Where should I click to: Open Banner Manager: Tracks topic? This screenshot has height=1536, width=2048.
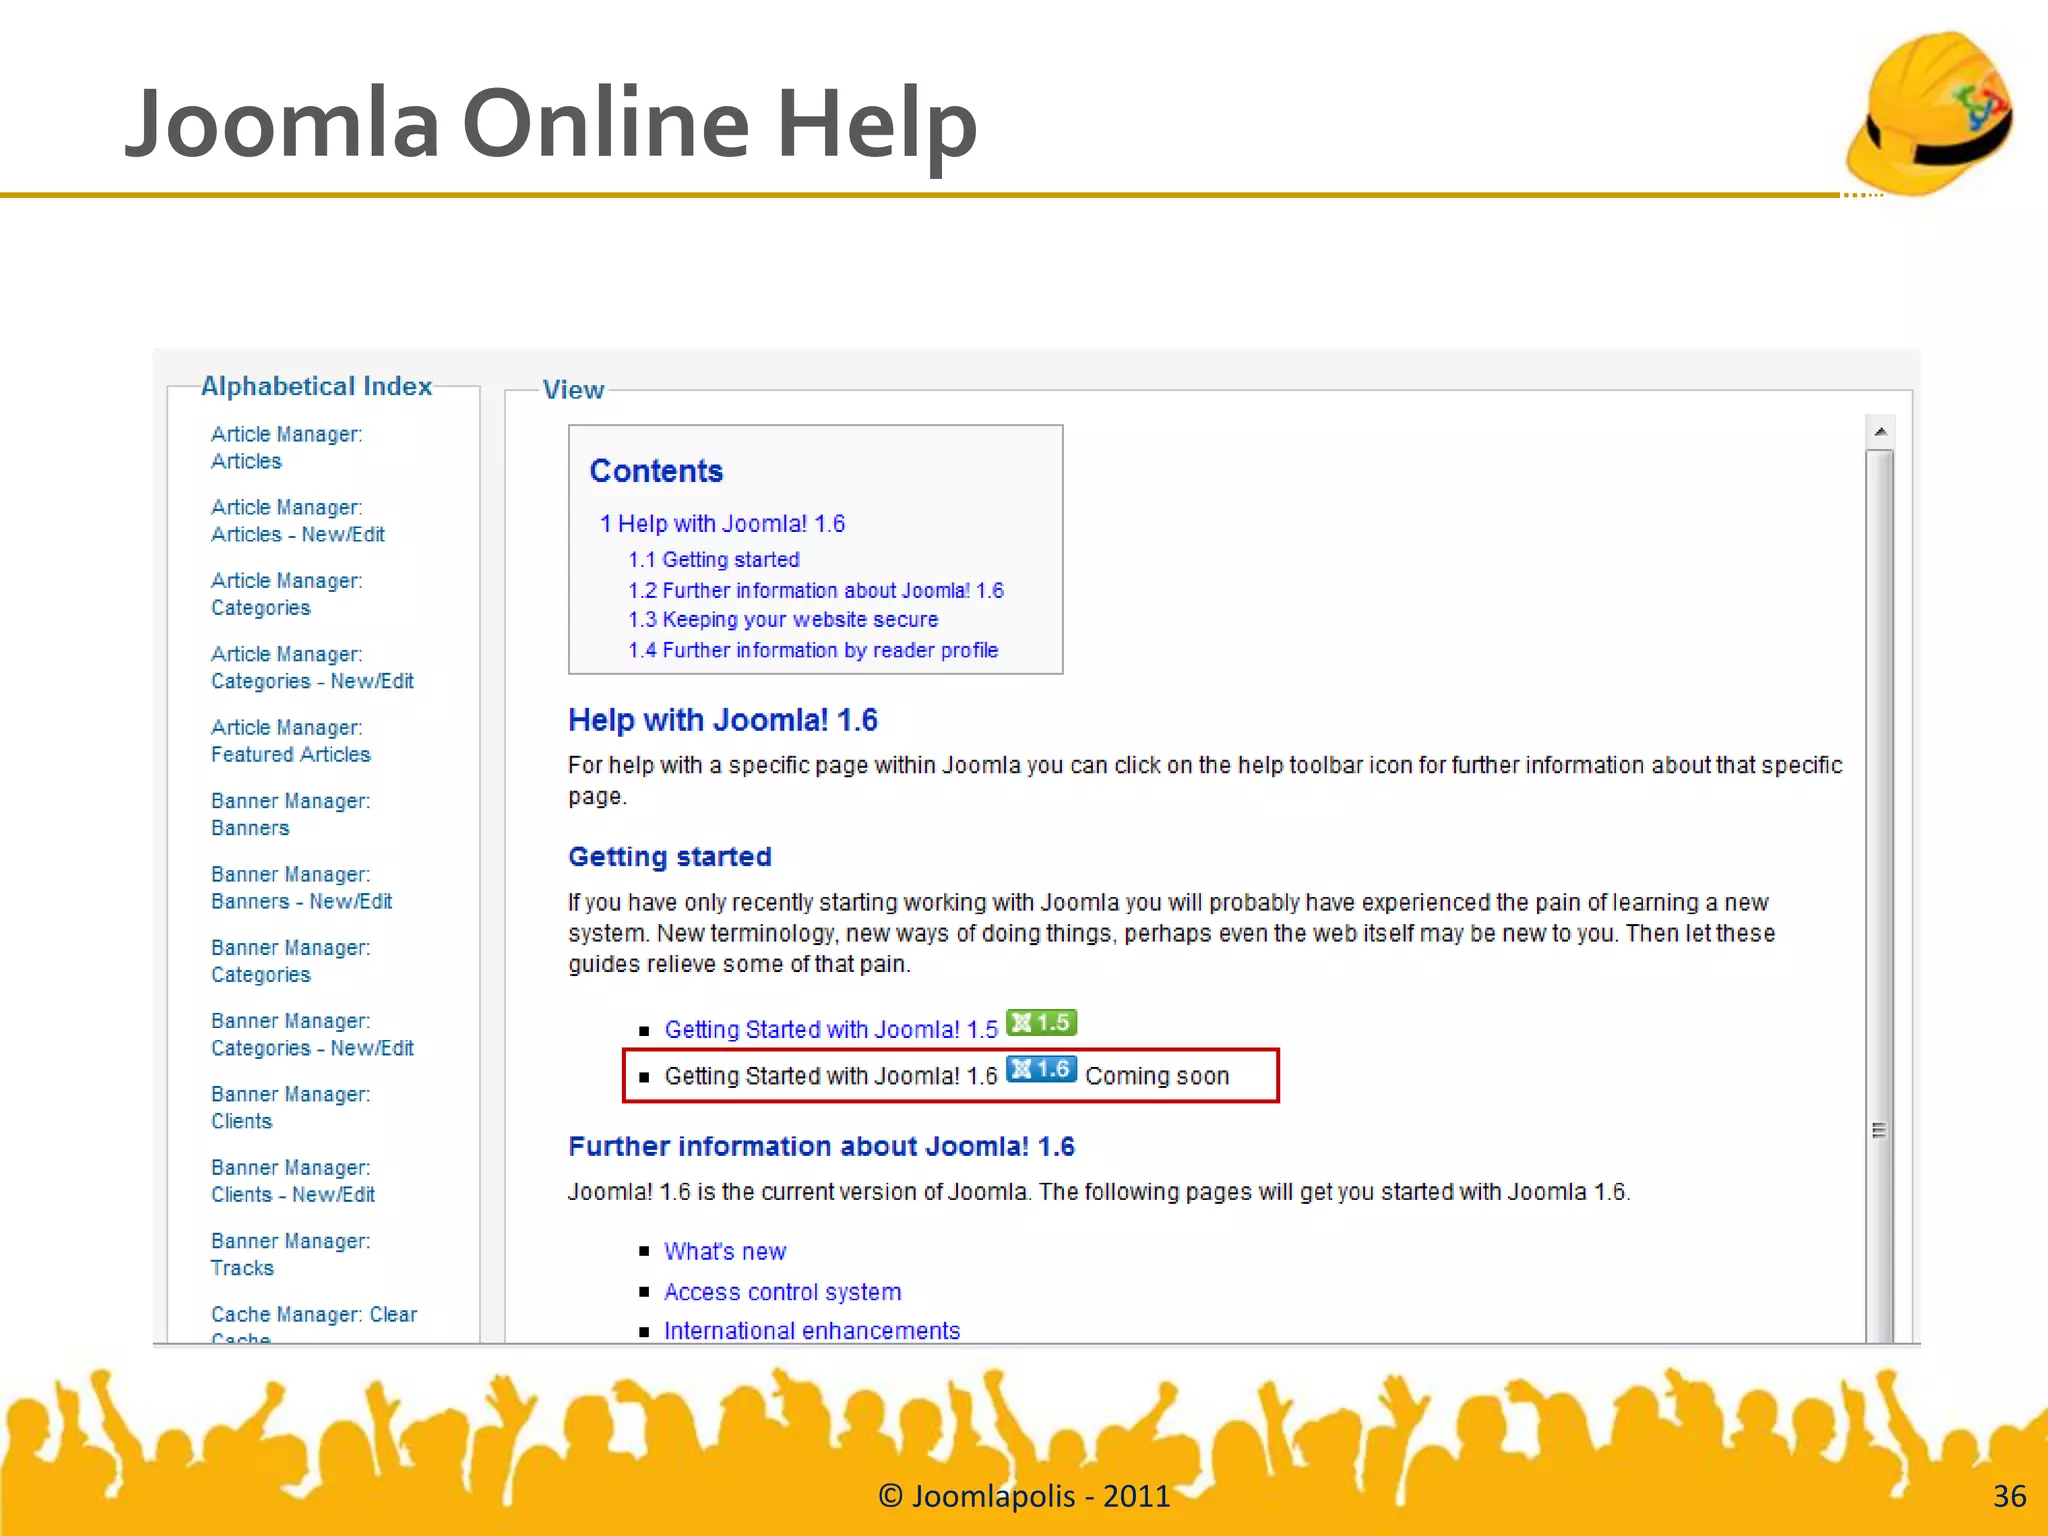[x=290, y=1254]
